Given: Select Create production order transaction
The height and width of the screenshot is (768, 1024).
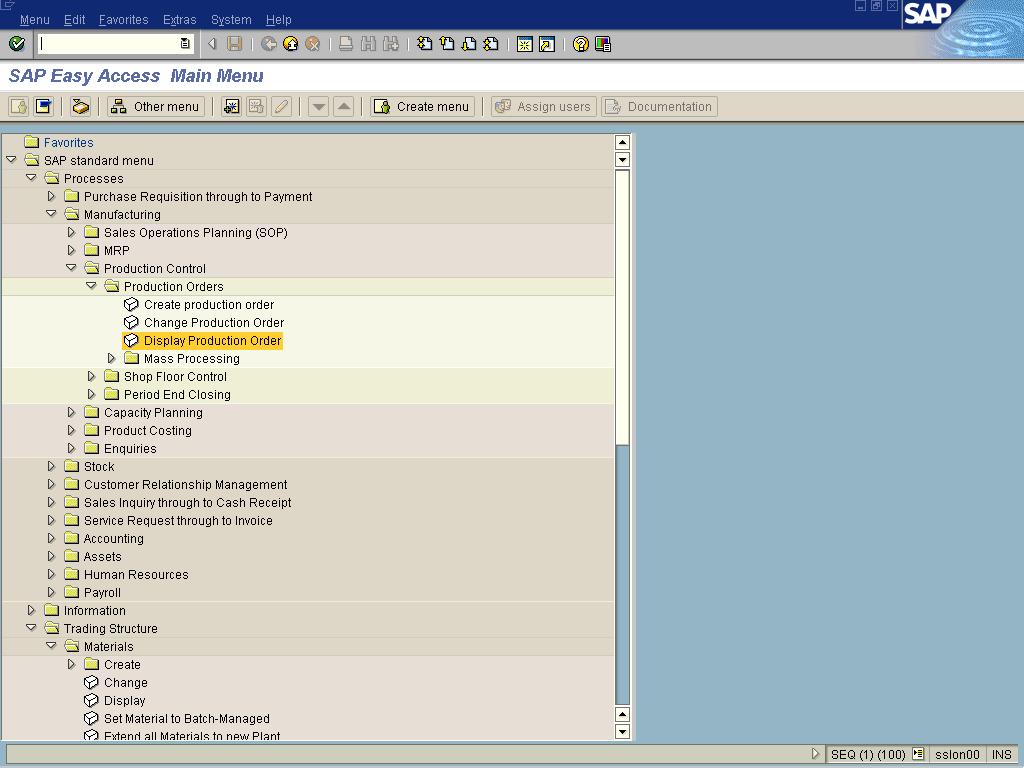Looking at the screenshot, I should click(x=208, y=305).
